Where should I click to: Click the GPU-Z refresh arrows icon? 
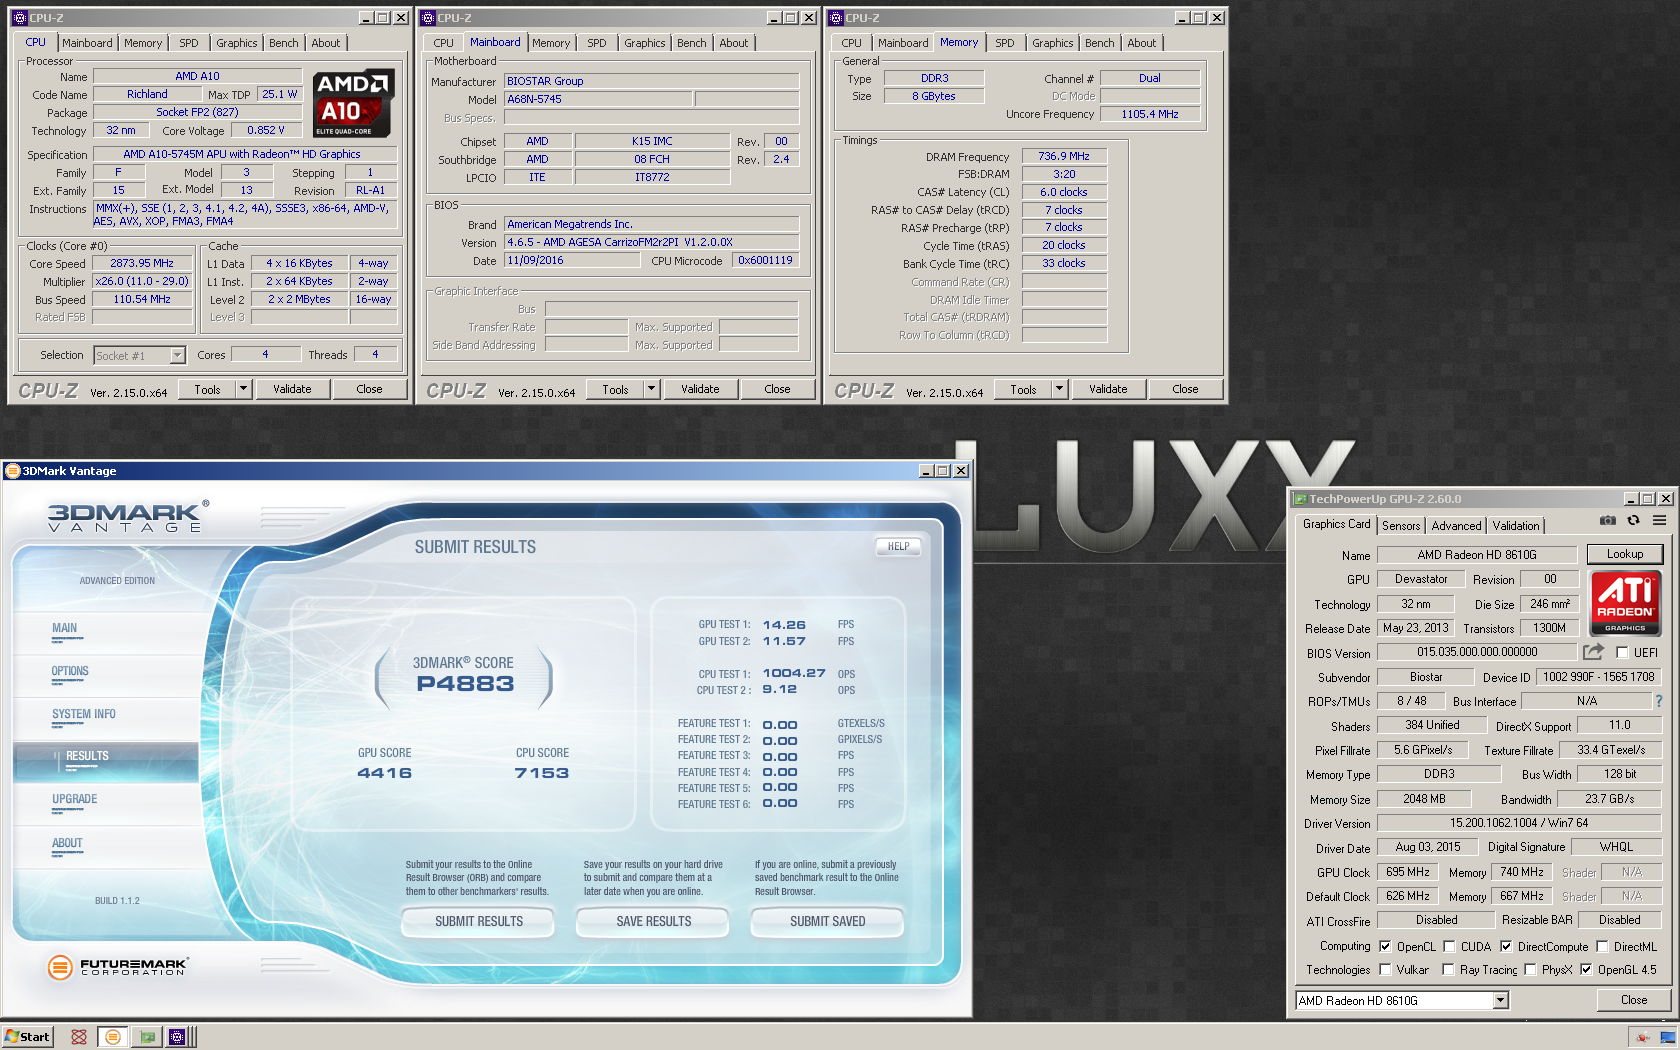tap(1633, 520)
